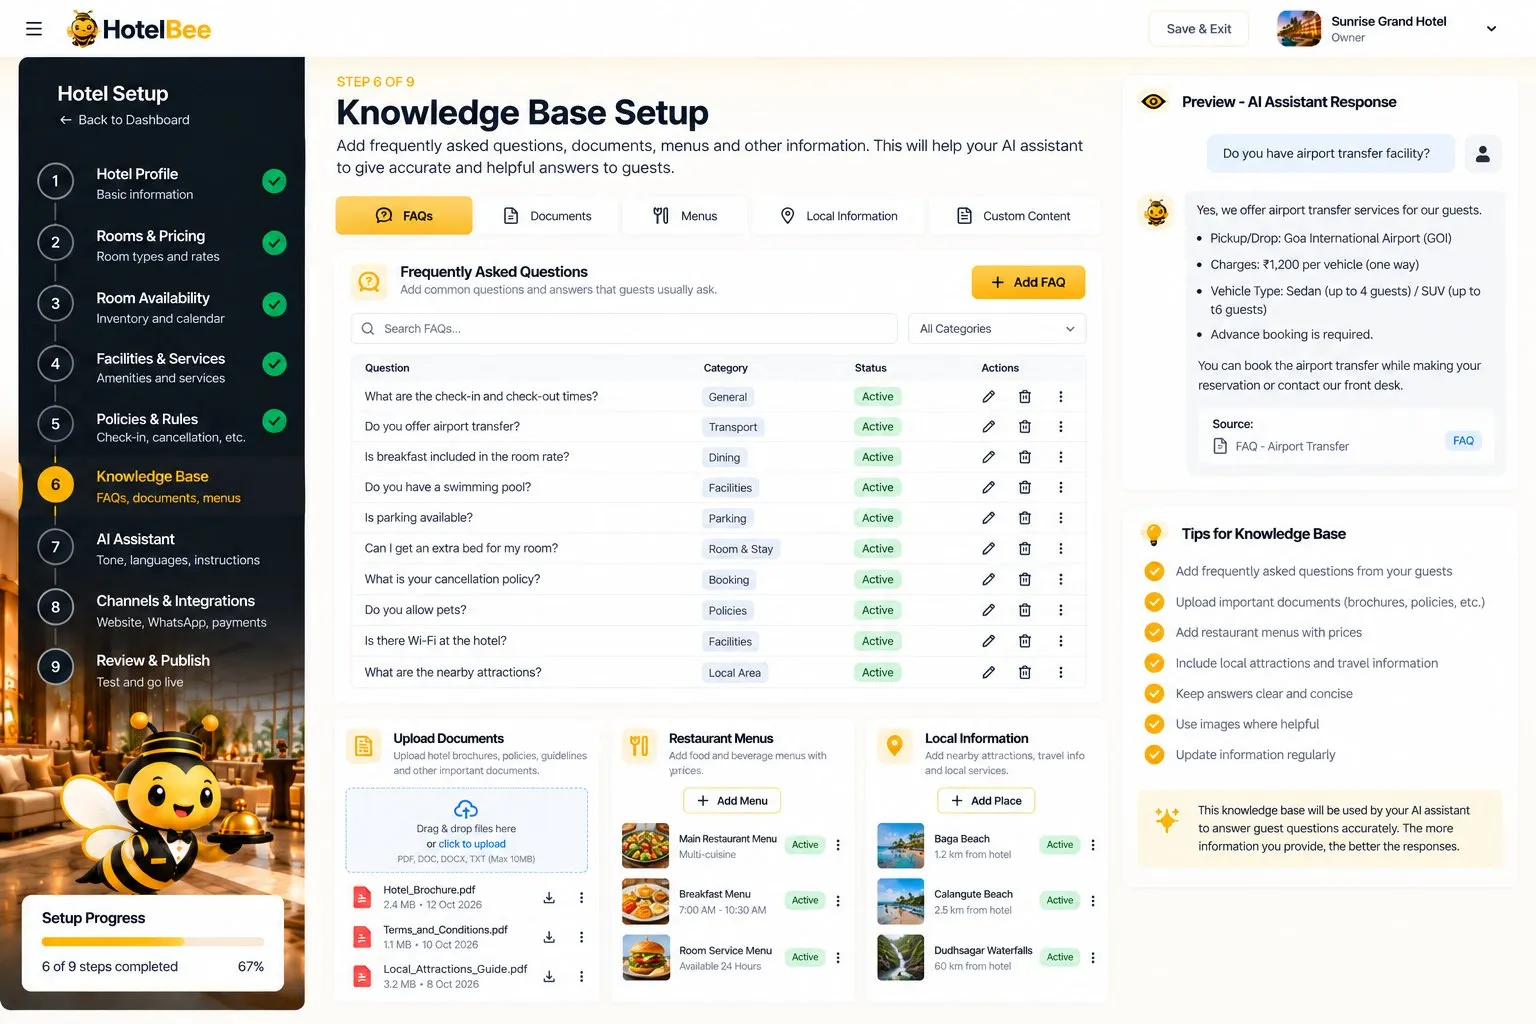This screenshot has width=1536, height=1024.
Task: Download Hotel_Brochure.pdf
Action: 549,898
